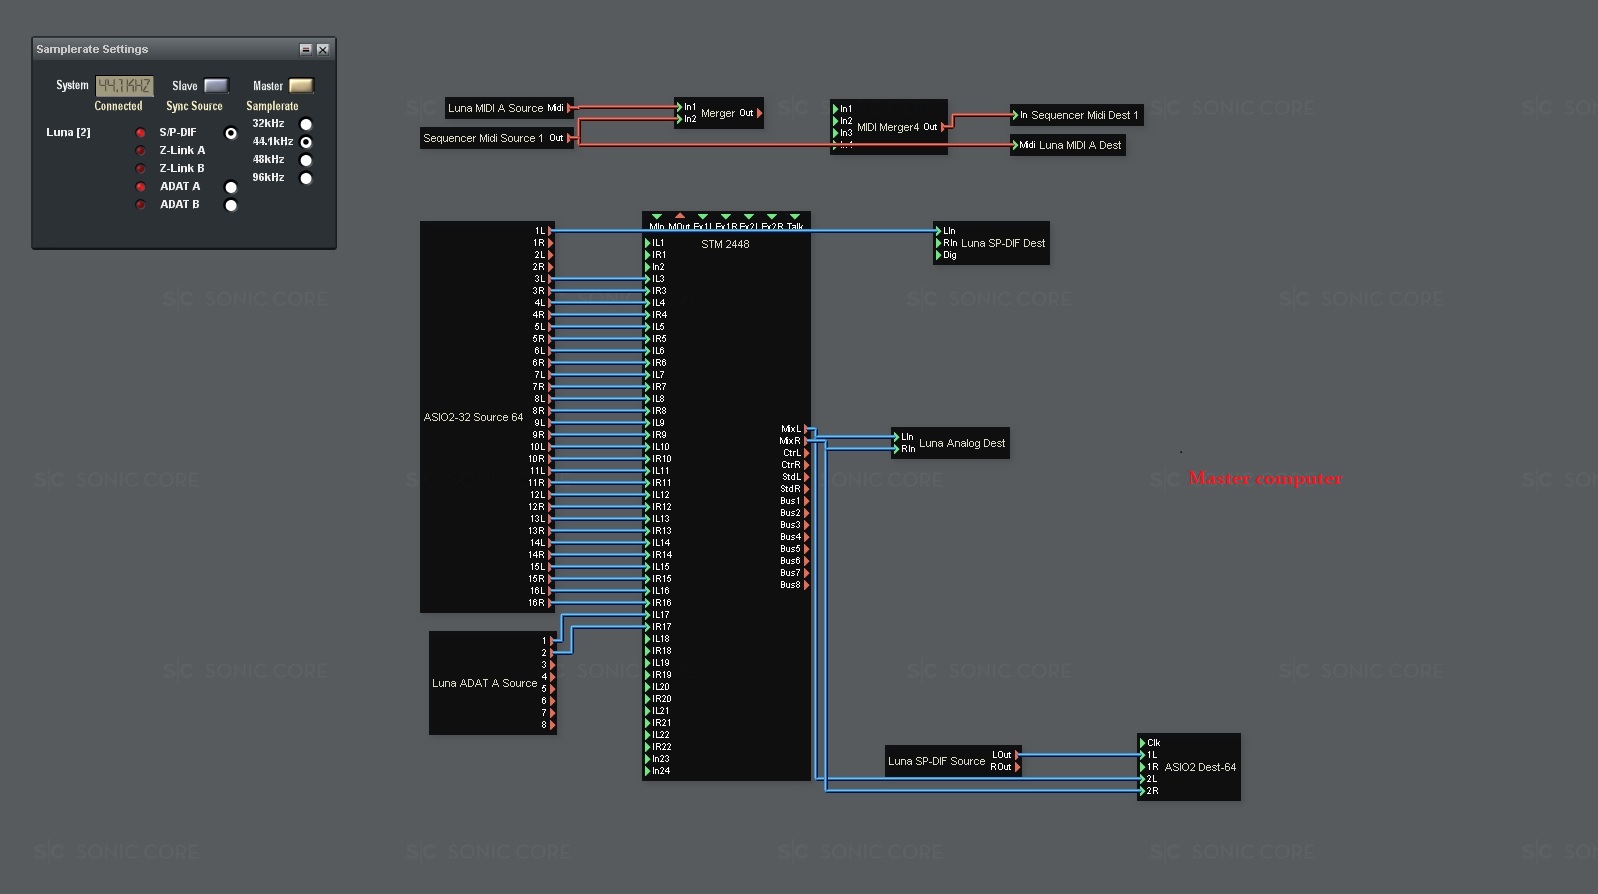This screenshot has width=1598, height=894.
Task: Toggle the Slave clock mode button
Action: (216, 86)
